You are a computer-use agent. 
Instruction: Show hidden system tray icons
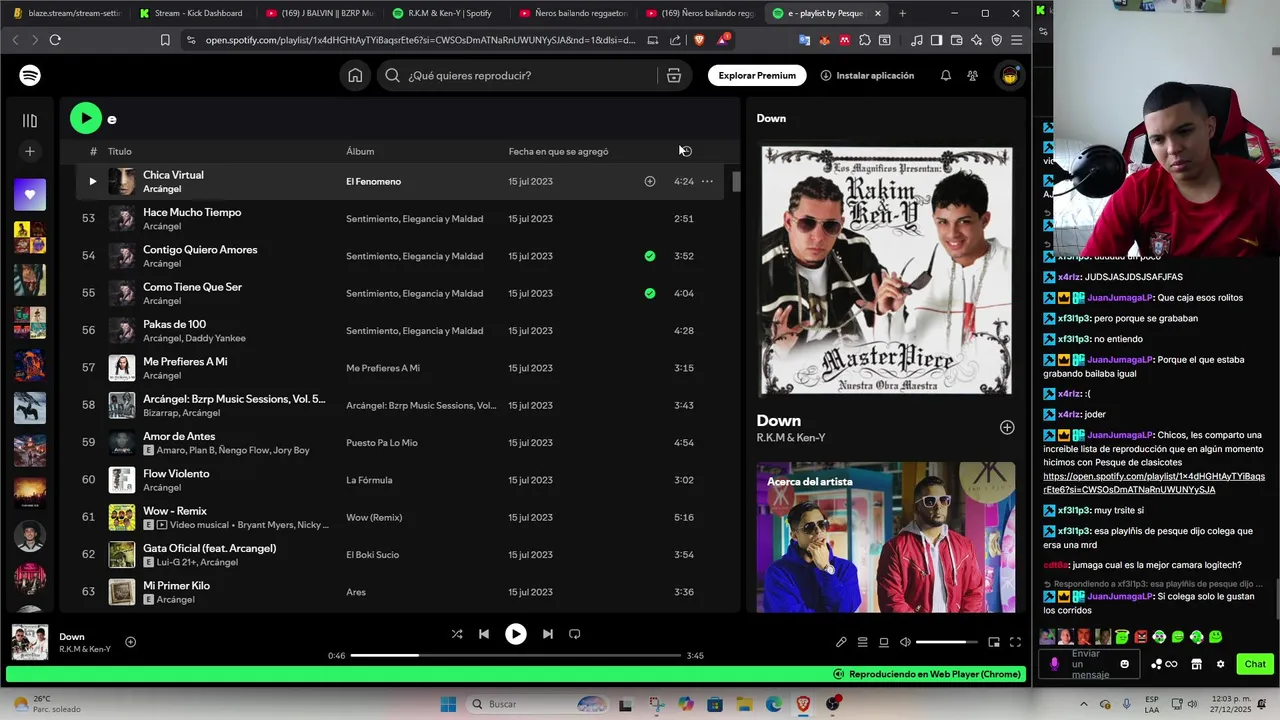point(1084,704)
